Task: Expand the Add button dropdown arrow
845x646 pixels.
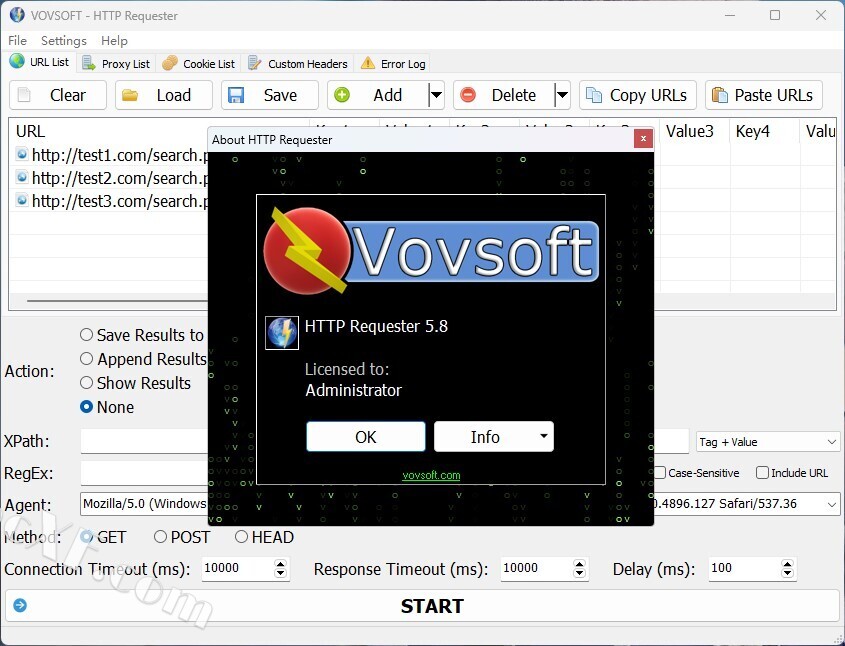Action: tap(437, 95)
